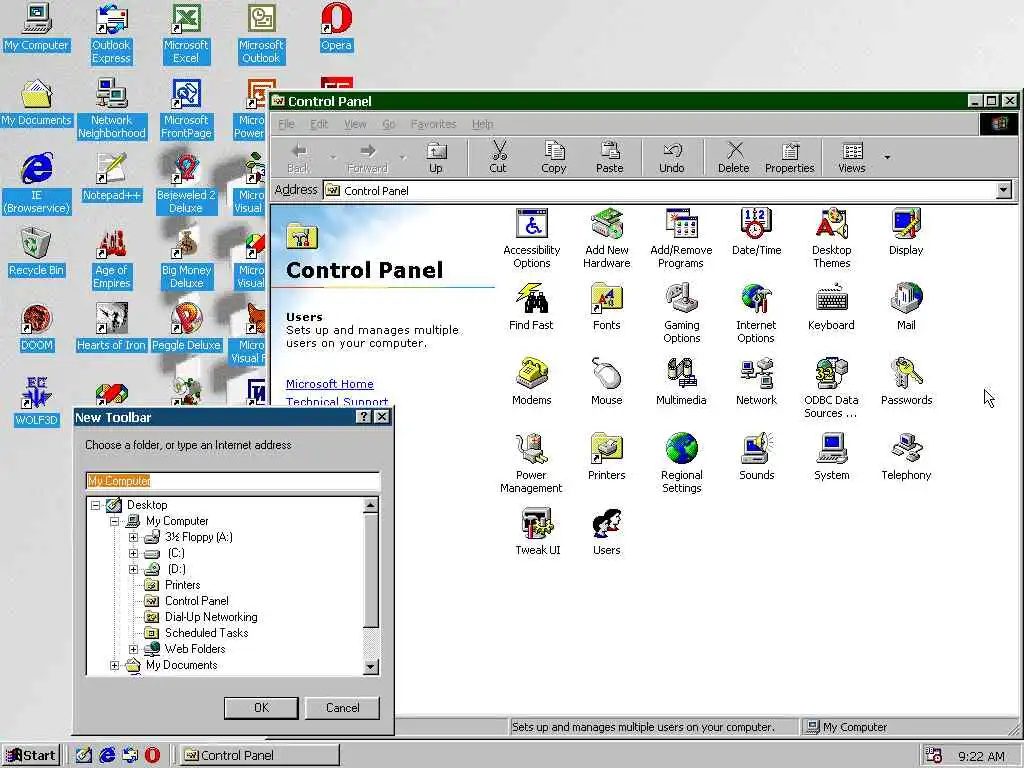Open the Passwords applet
1024x768 pixels.
906,382
